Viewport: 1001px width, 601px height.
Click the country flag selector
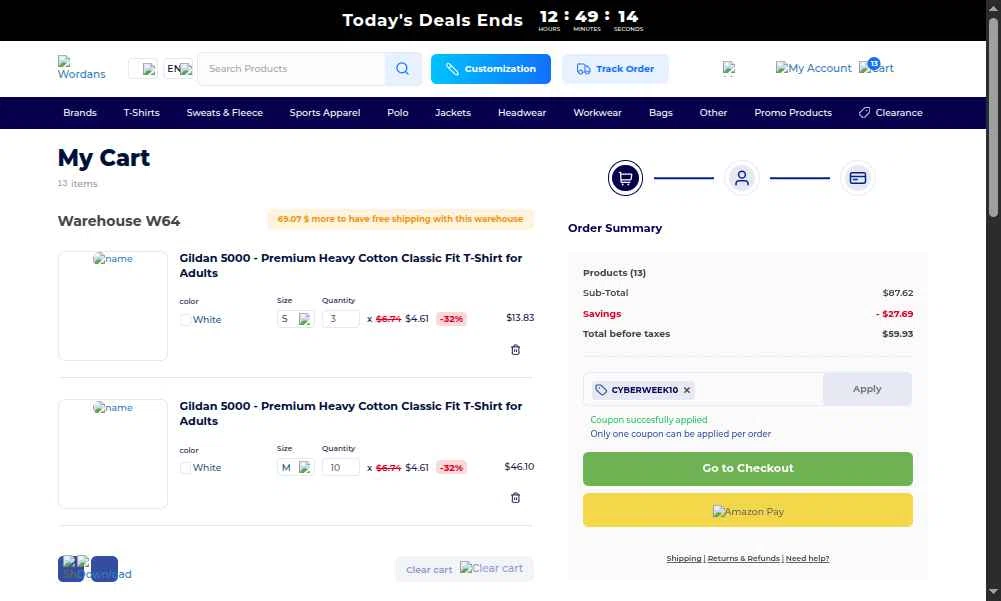(x=143, y=68)
